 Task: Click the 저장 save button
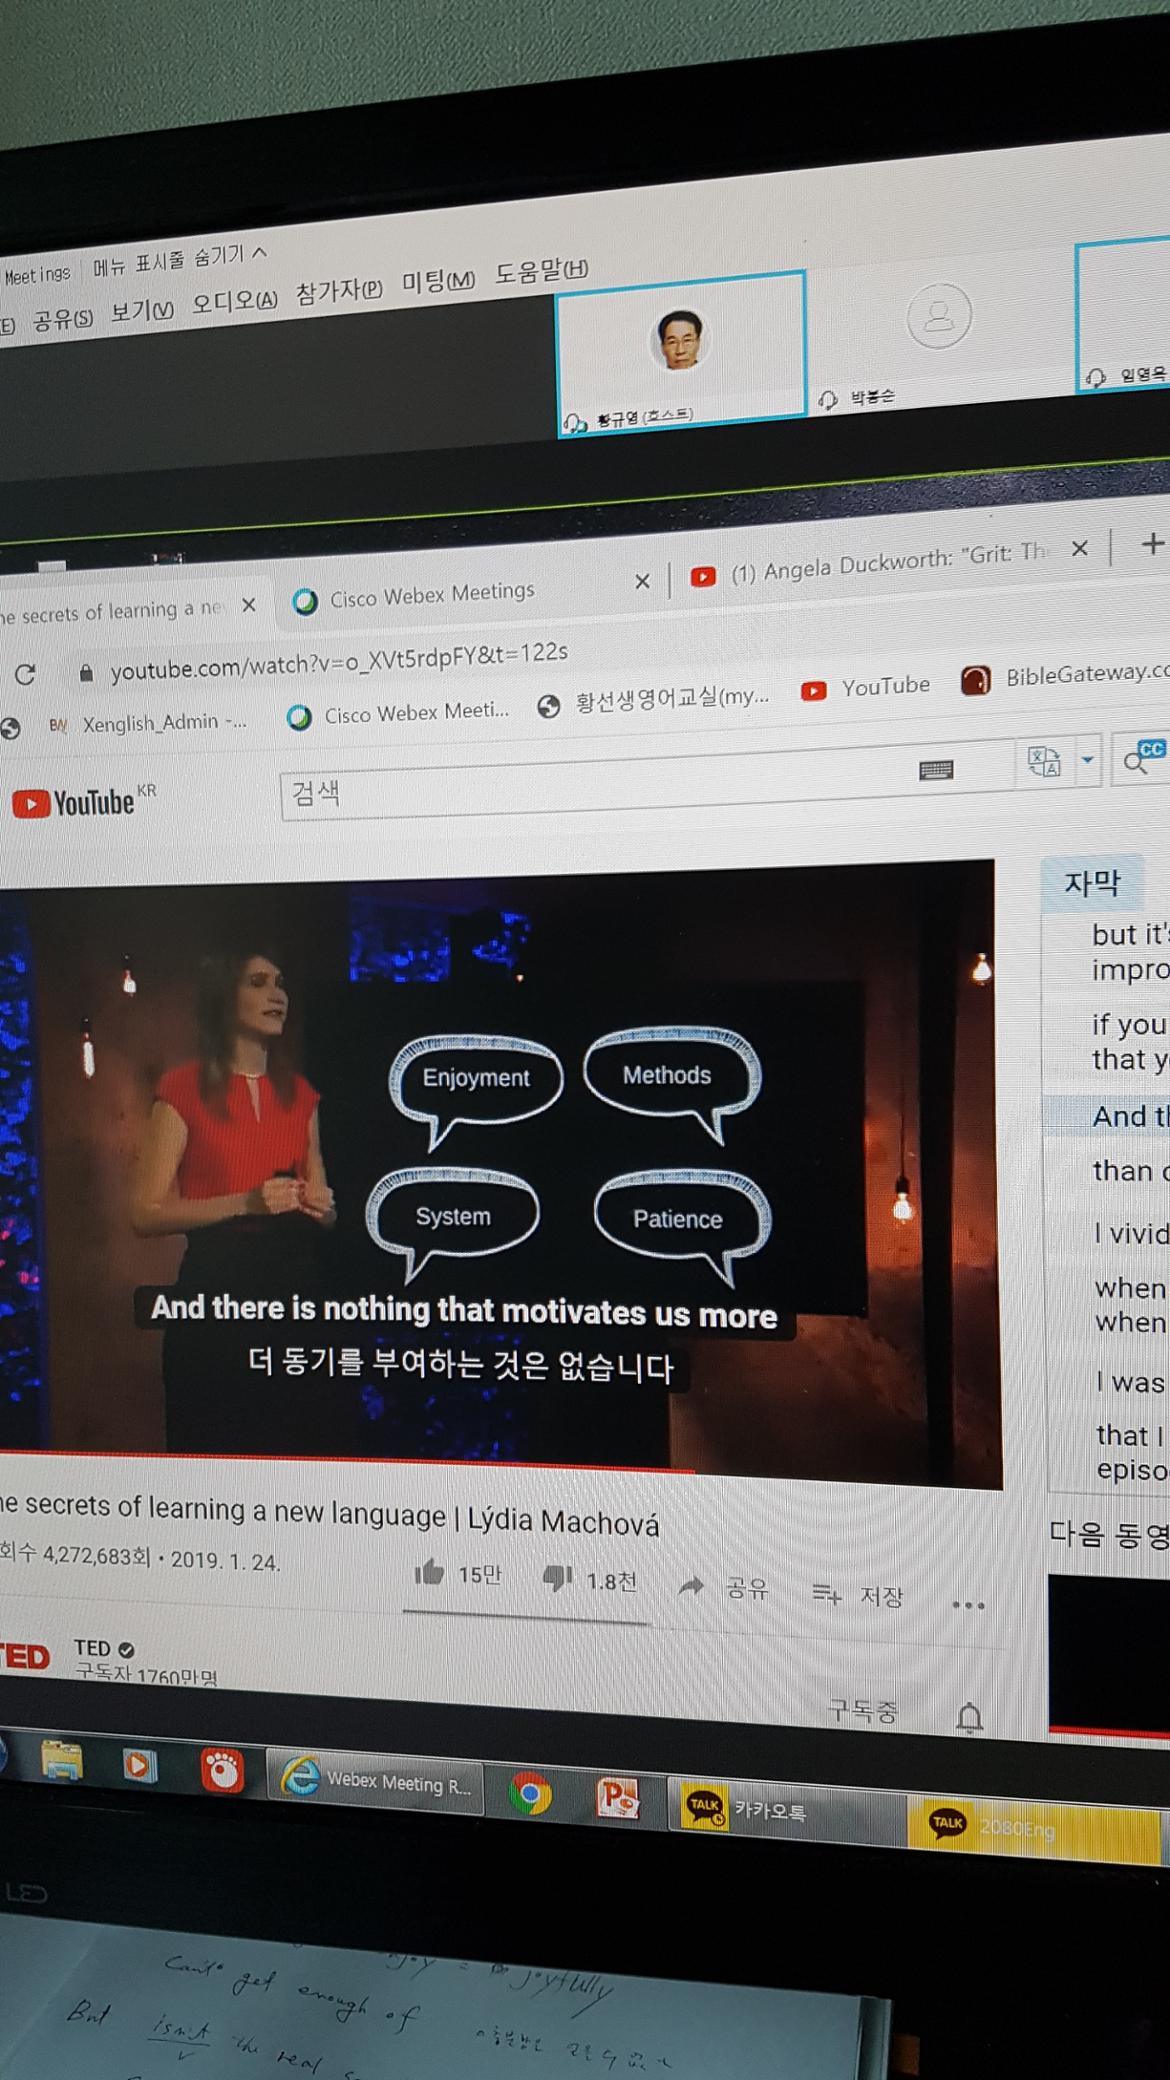858,1595
